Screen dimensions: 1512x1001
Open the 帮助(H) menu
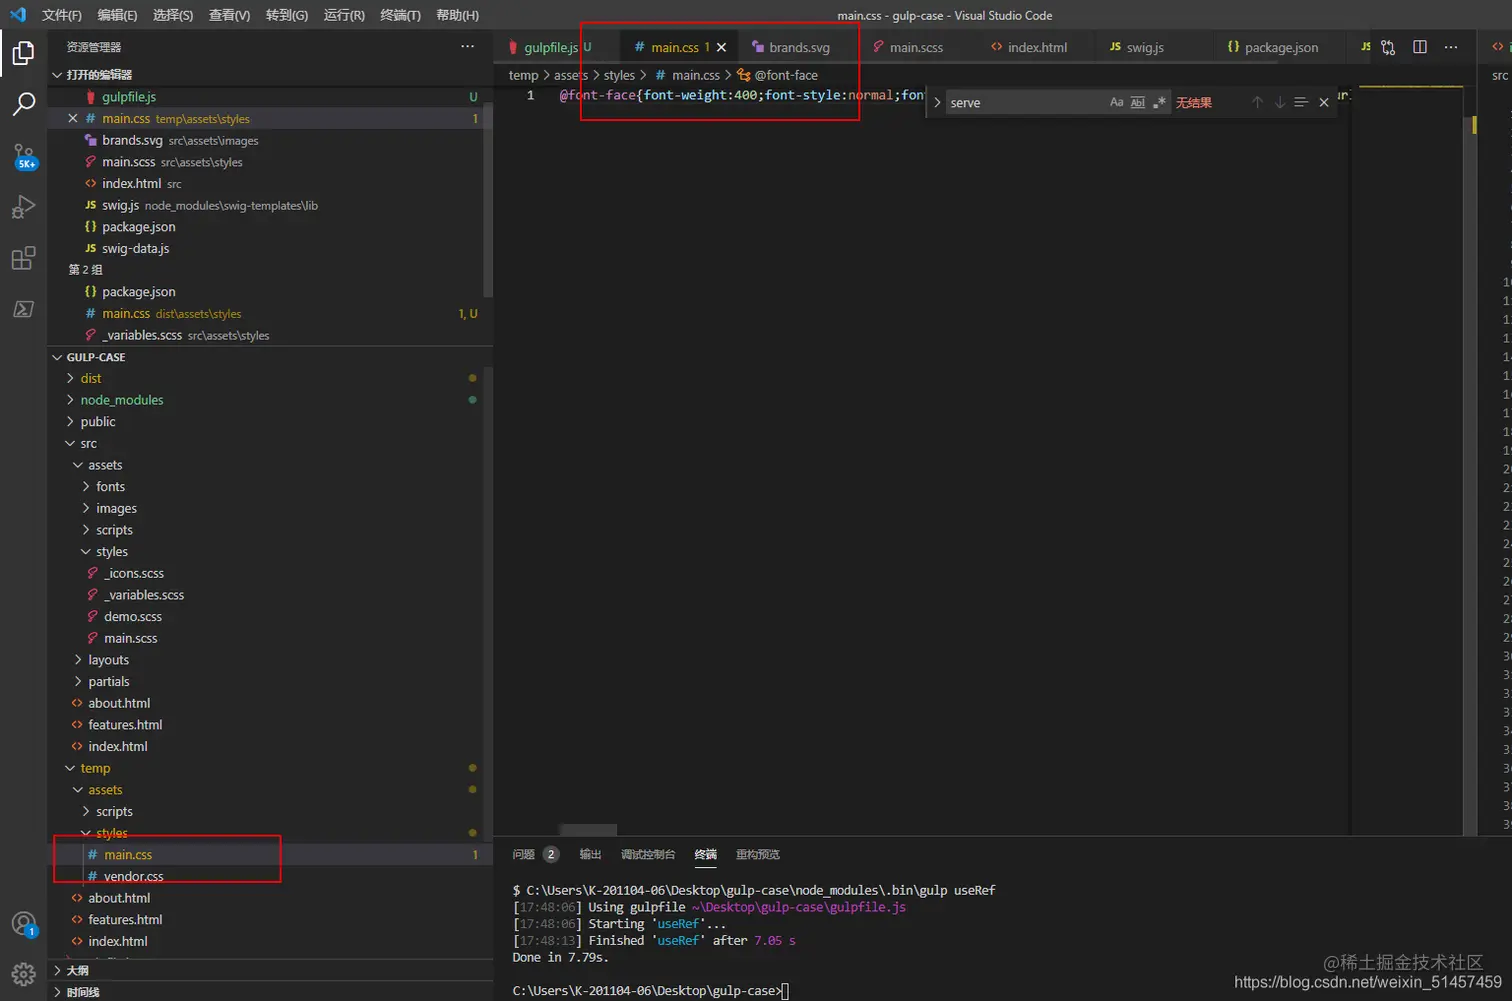pyautogui.click(x=457, y=15)
